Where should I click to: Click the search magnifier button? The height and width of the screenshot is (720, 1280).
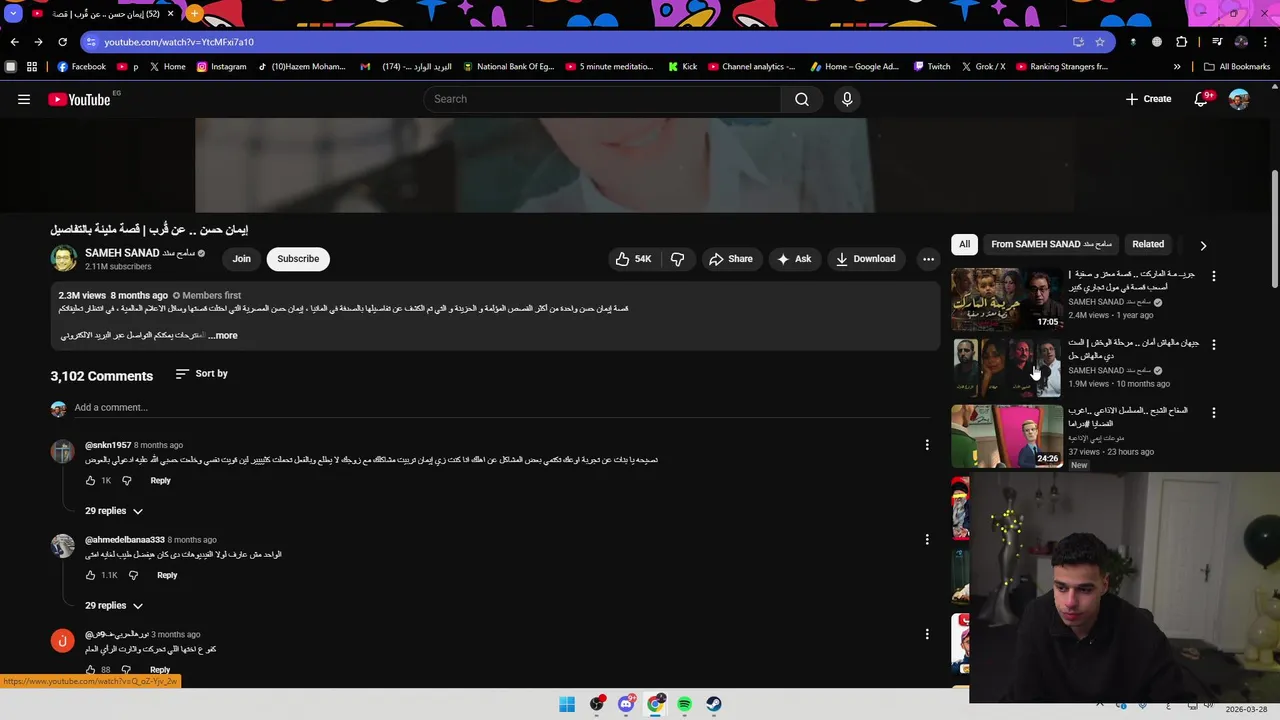click(x=802, y=99)
